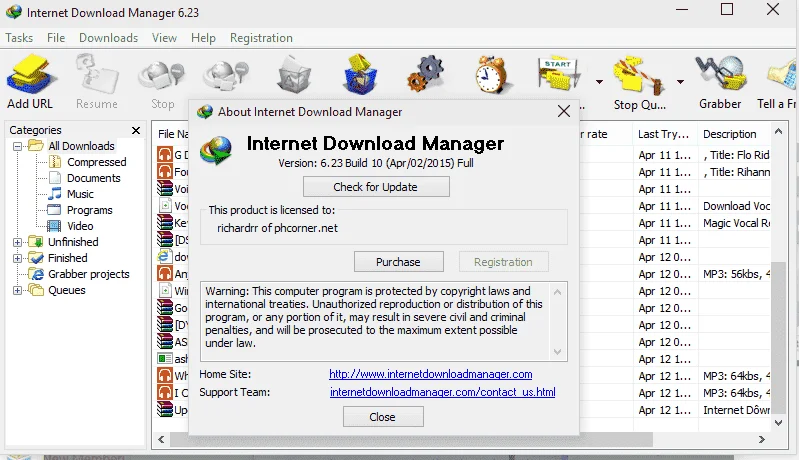Click the Close button in About dialog

point(383,417)
